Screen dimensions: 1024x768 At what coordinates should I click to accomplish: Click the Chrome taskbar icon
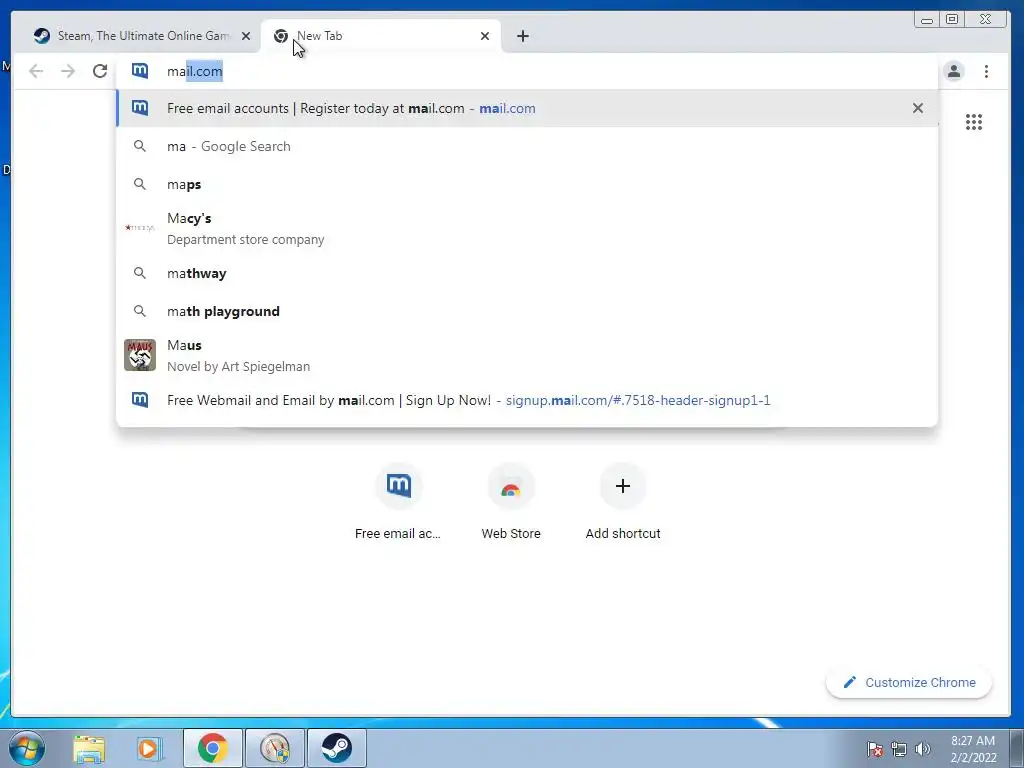coord(212,748)
